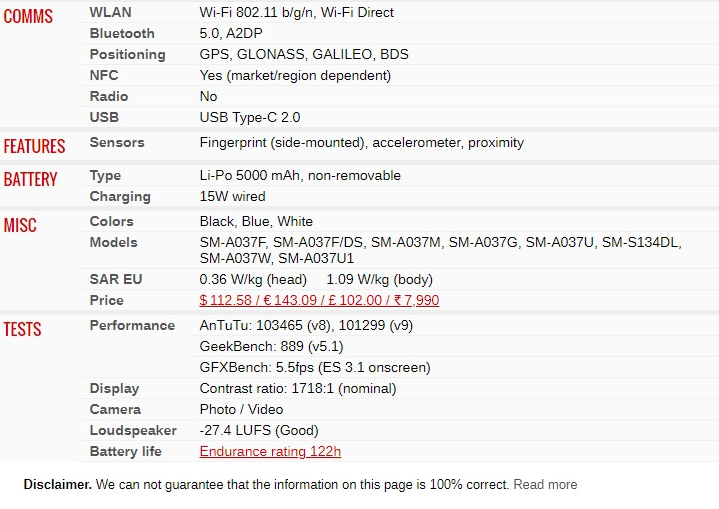Click the Loudspeaker test label
This screenshot has height=509, width=719.
click(133, 431)
